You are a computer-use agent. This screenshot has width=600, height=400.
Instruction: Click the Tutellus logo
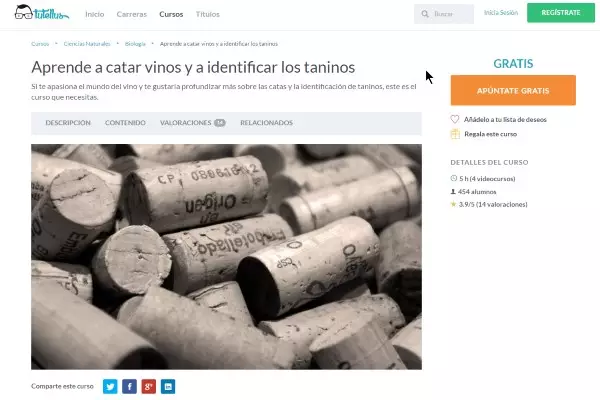pos(42,13)
